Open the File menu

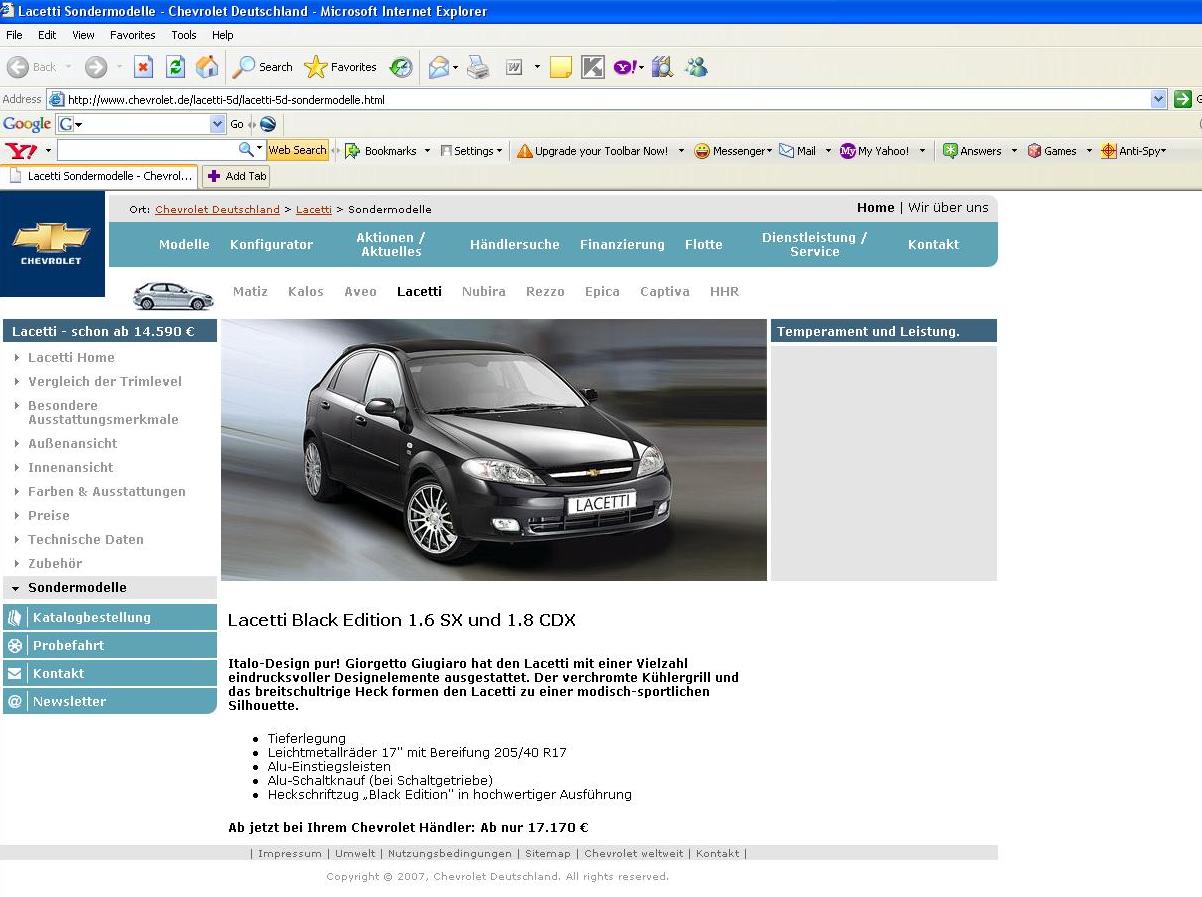click(14, 35)
